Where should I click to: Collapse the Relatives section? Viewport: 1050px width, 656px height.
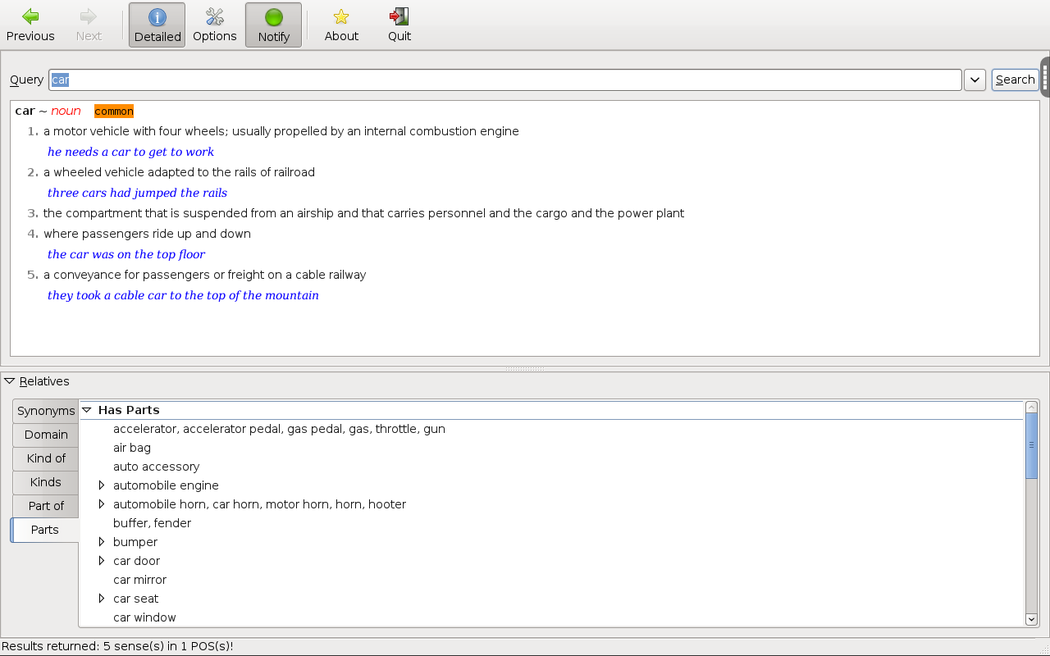[x=10, y=381]
